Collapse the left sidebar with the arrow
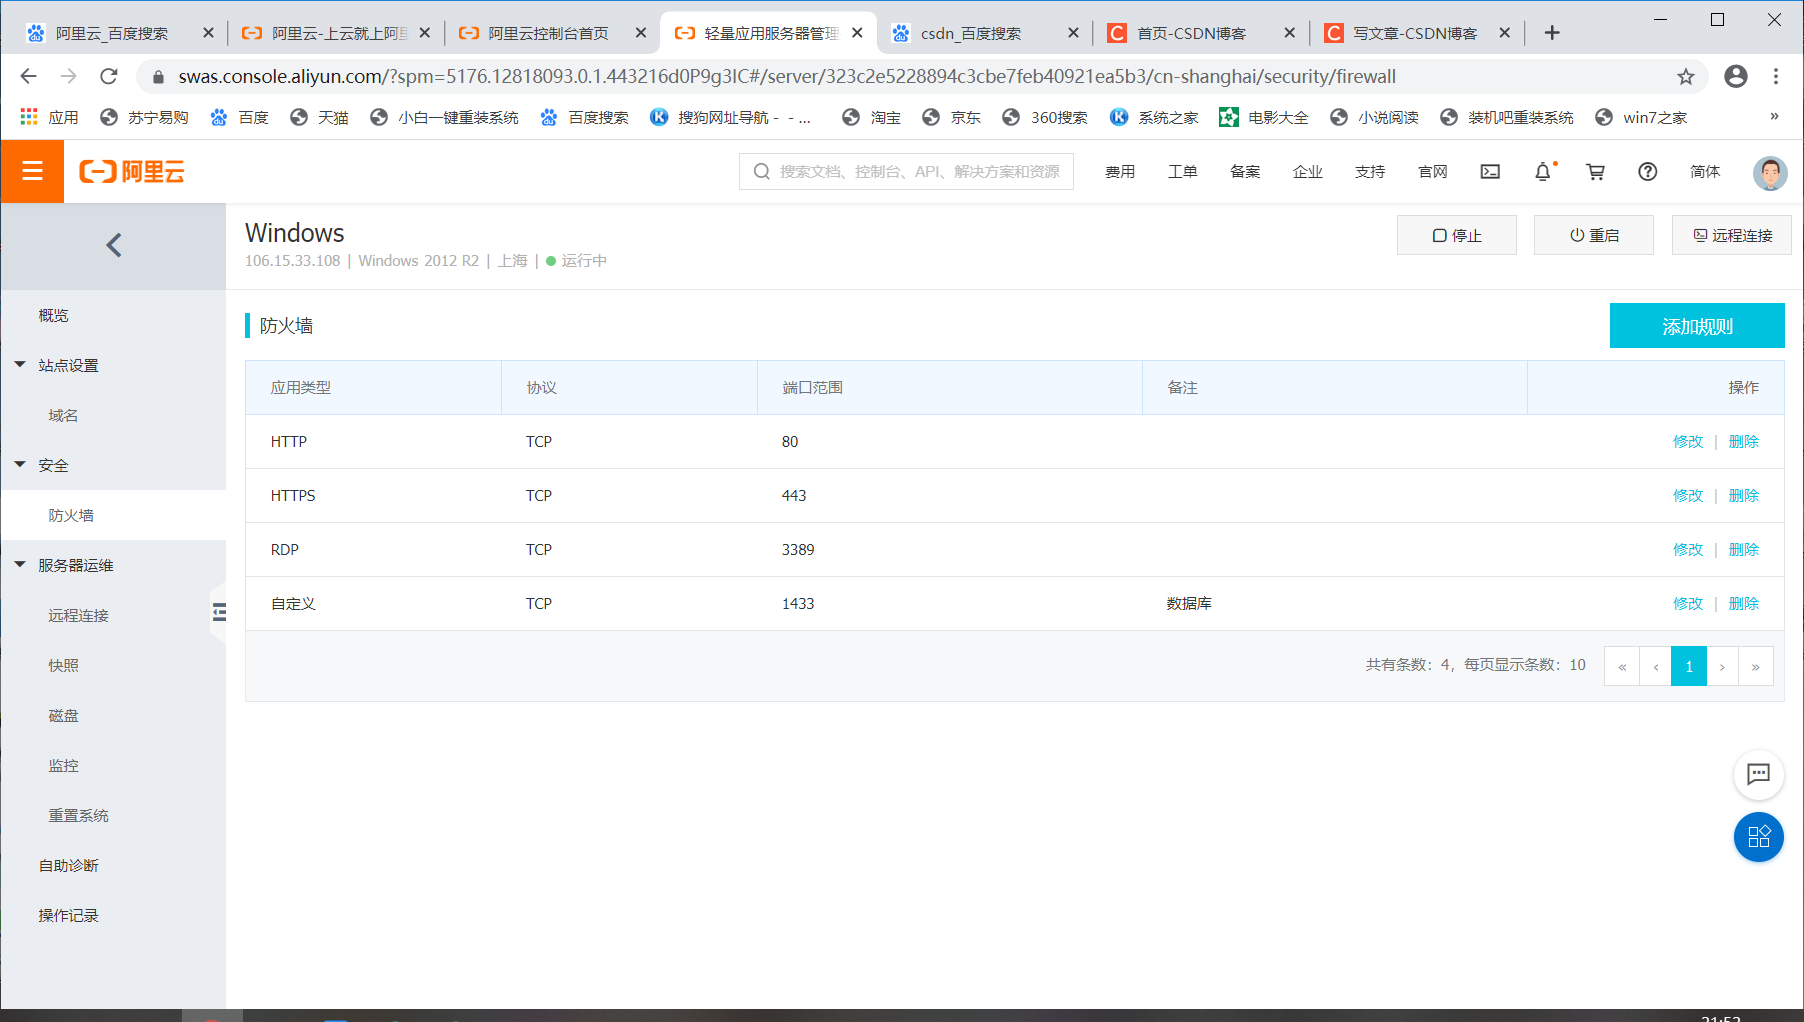This screenshot has height=1022, width=1804. point(113,244)
